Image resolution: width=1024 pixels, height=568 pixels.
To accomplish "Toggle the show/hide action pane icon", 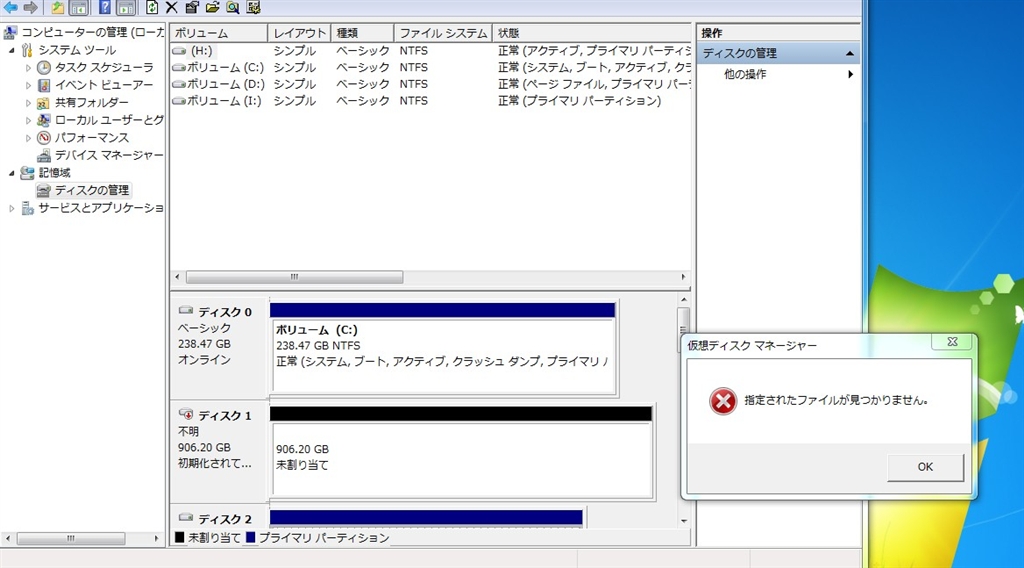I will 126,7.
